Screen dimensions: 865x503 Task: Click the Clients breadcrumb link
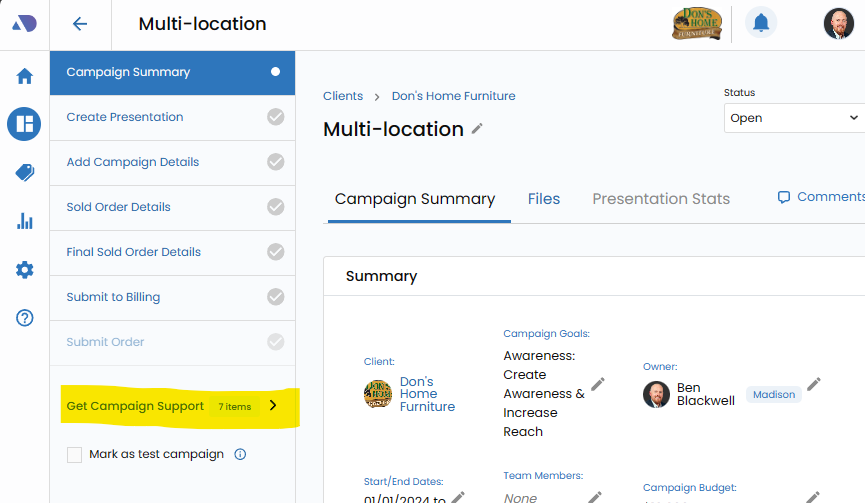point(343,96)
